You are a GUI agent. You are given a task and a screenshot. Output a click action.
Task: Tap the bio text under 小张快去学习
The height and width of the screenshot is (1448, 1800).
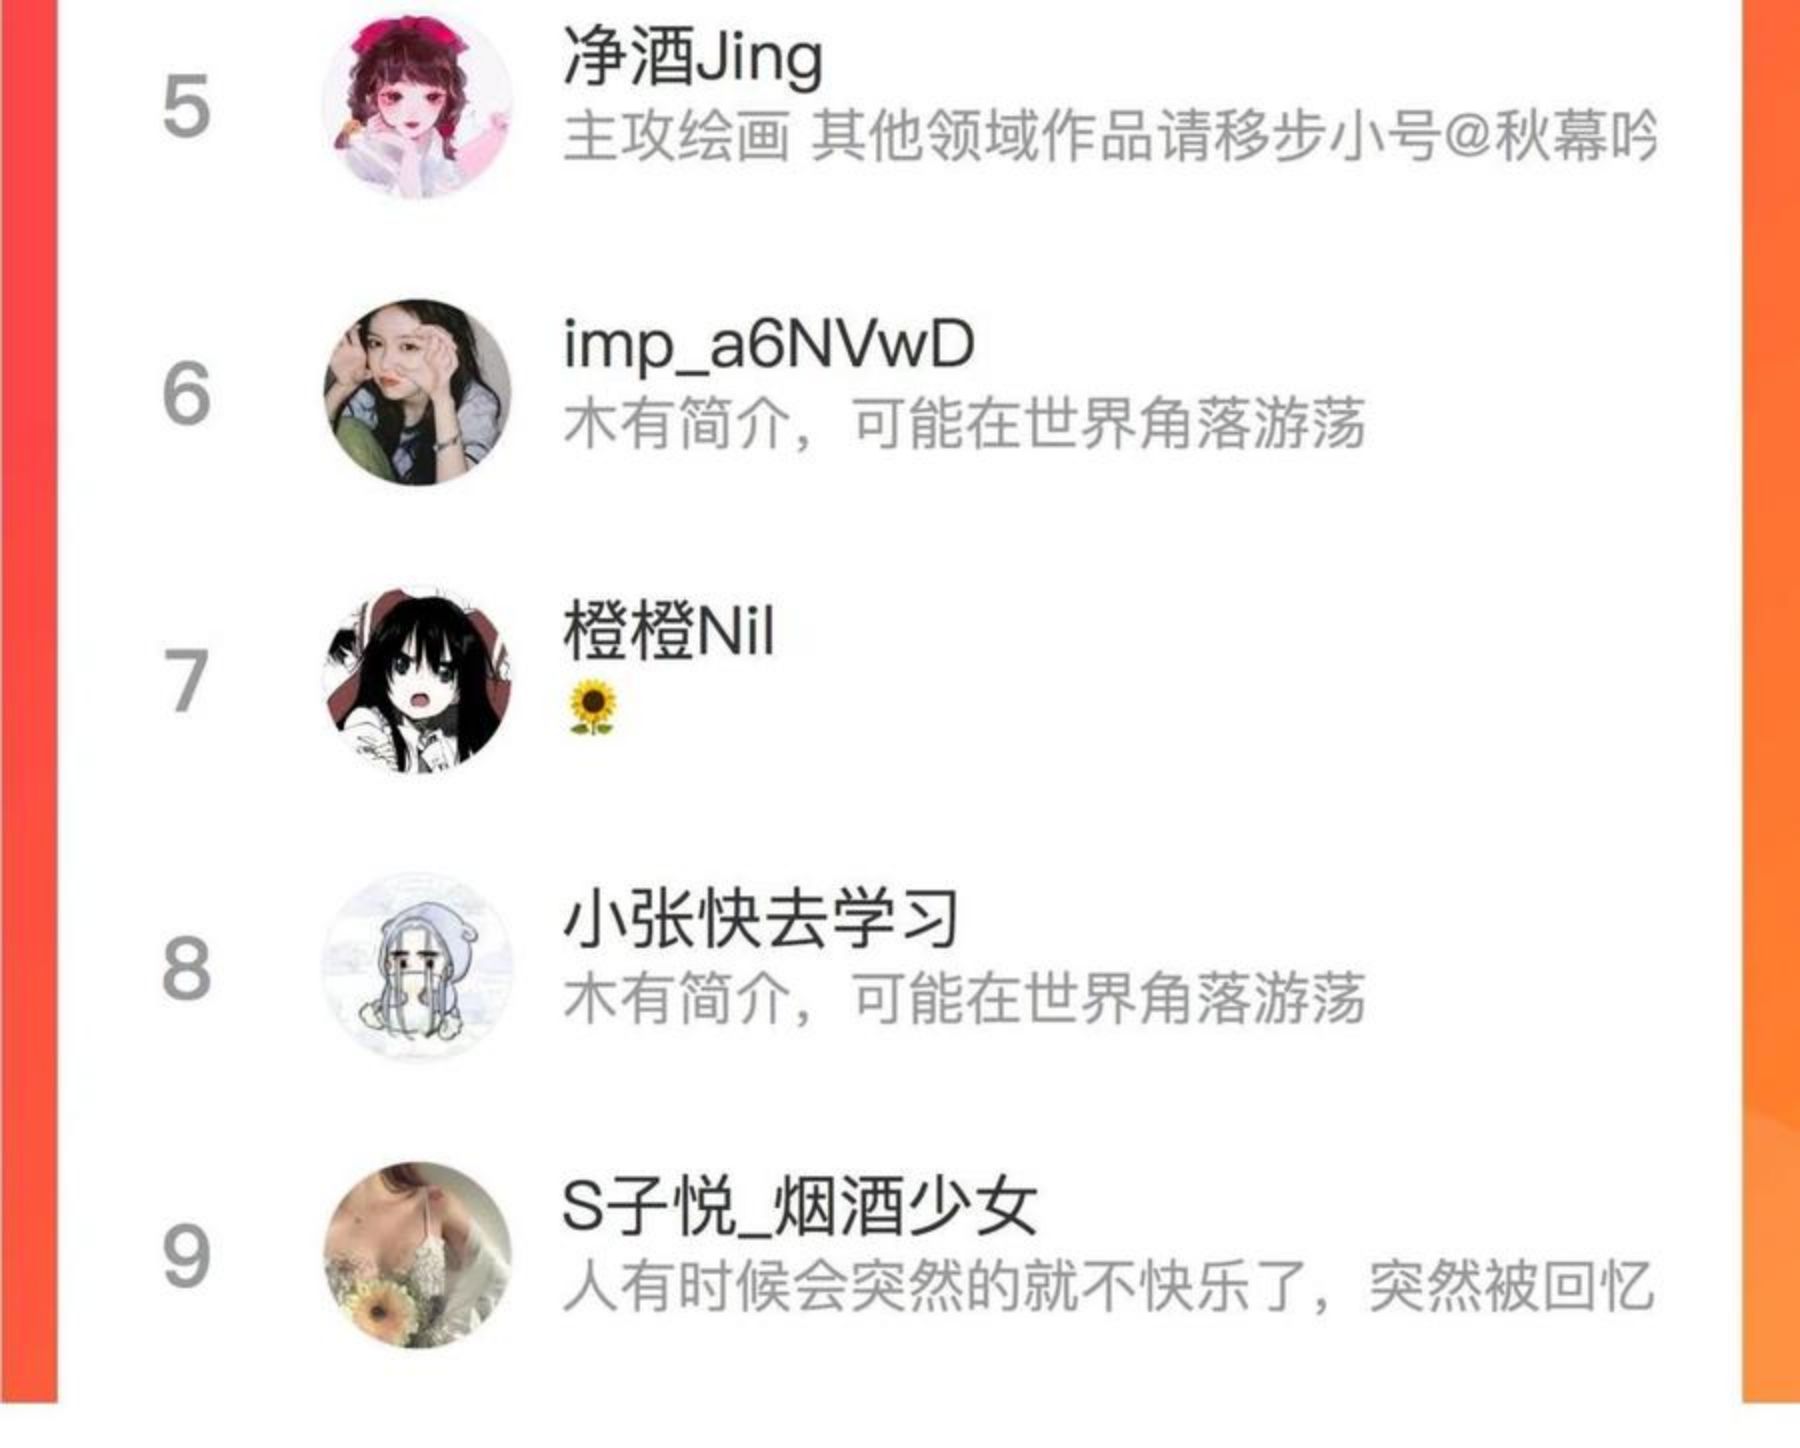964,998
